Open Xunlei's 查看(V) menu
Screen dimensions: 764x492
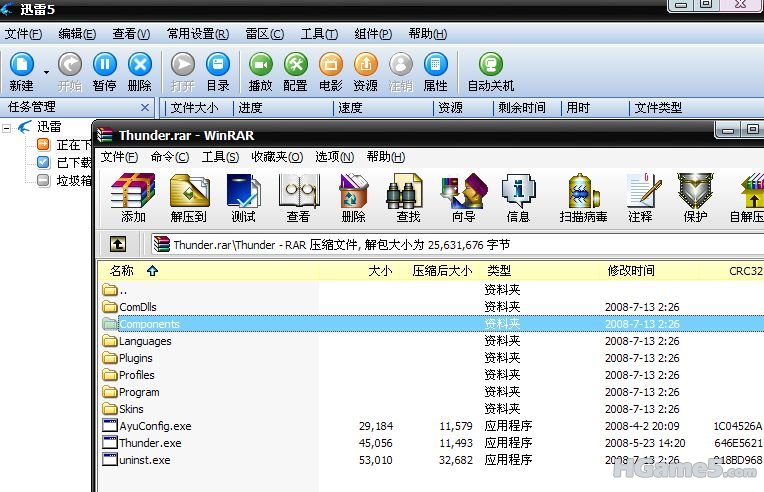pyautogui.click(x=131, y=34)
